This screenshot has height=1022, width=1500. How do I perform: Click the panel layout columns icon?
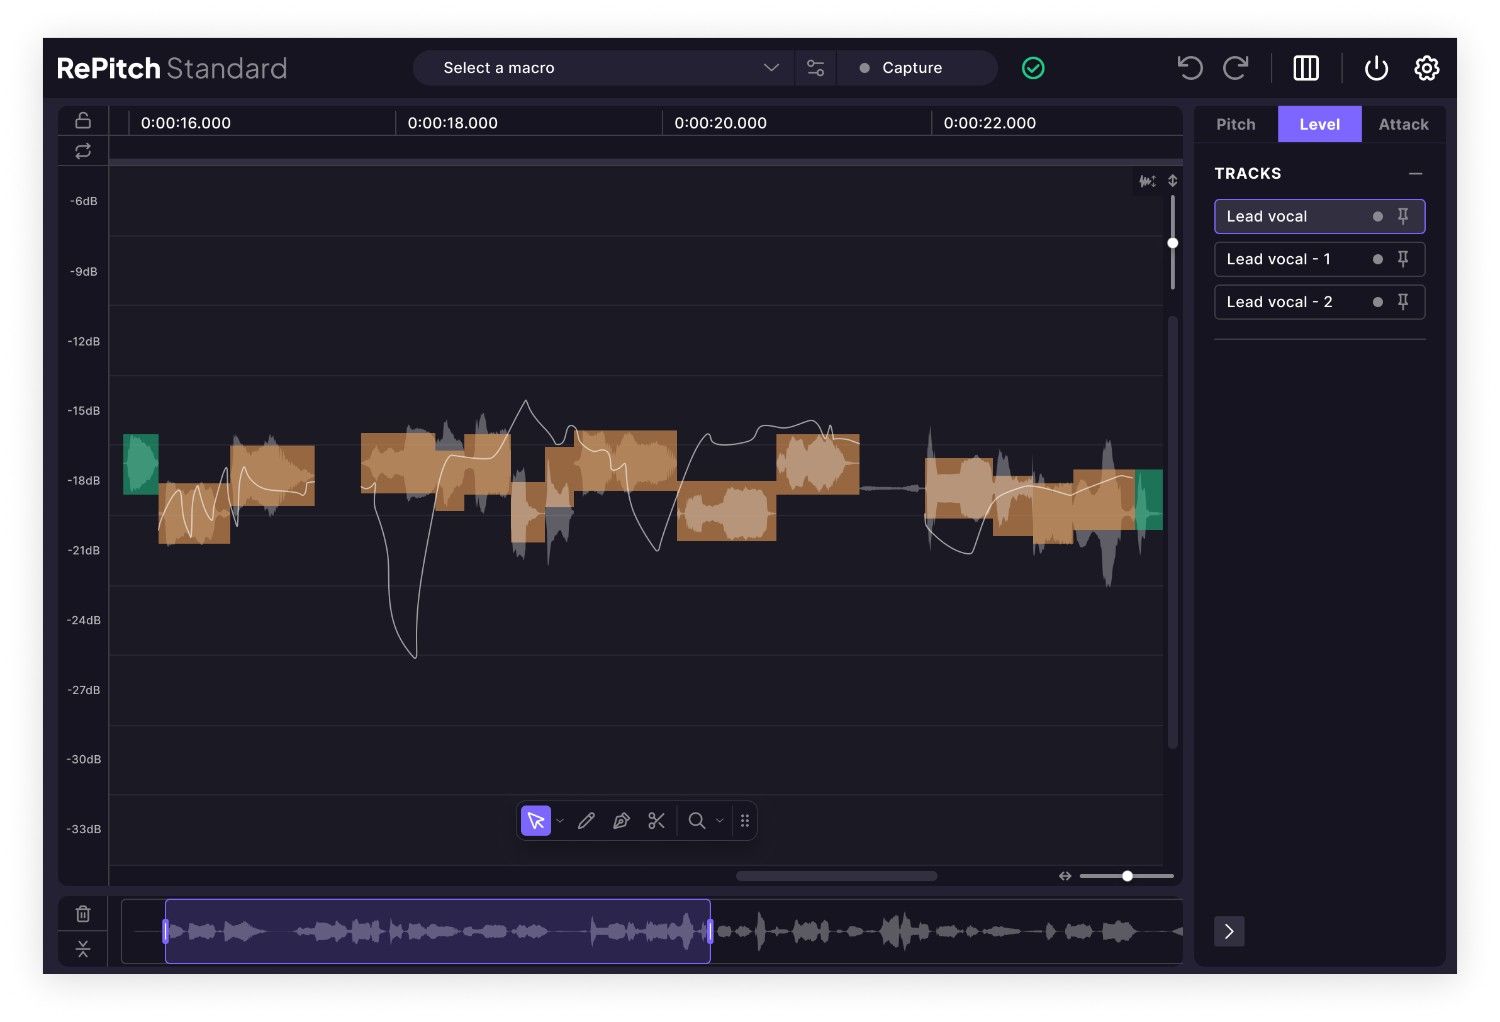click(1306, 67)
